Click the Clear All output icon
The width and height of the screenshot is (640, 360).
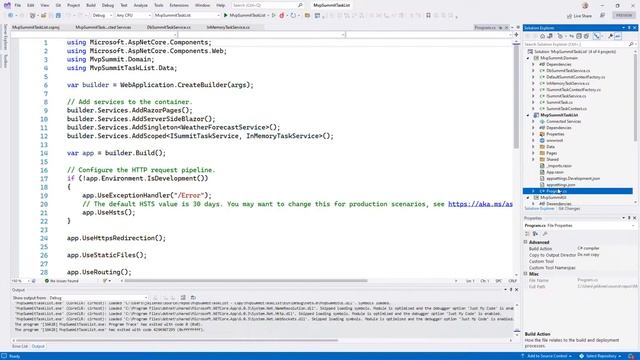183,298
